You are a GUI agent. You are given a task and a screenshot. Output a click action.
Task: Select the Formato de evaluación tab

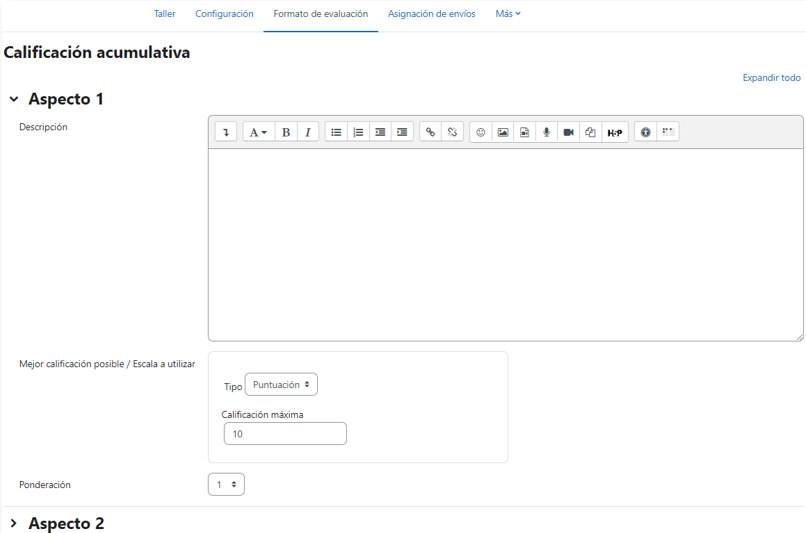pos(321,14)
